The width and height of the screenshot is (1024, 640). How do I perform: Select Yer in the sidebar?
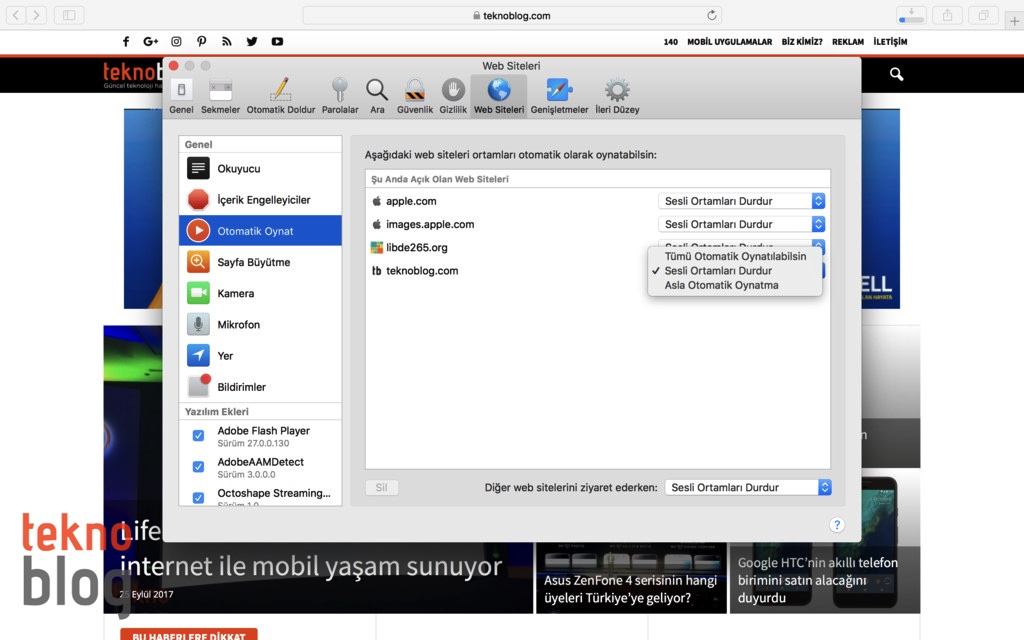click(x=260, y=356)
